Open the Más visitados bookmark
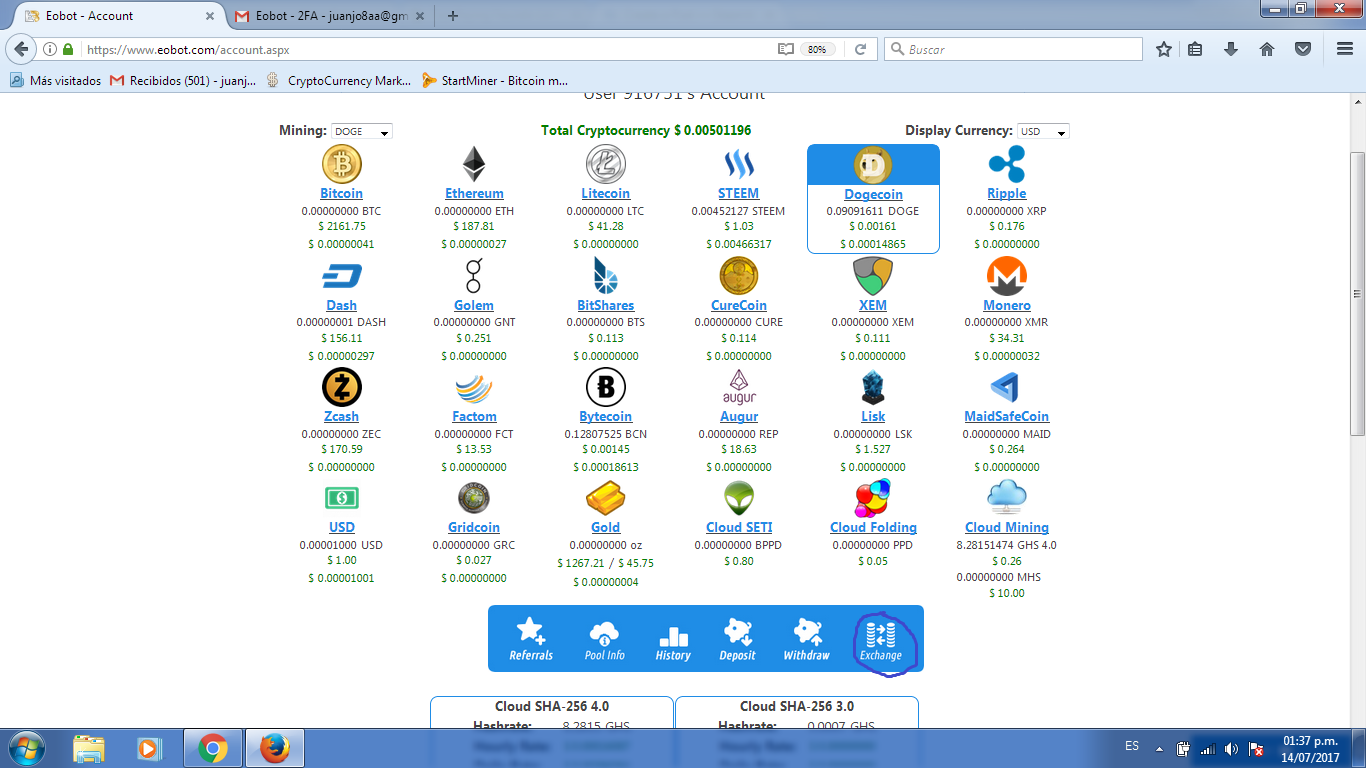This screenshot has width=1366, height=768. click(56, 80)
